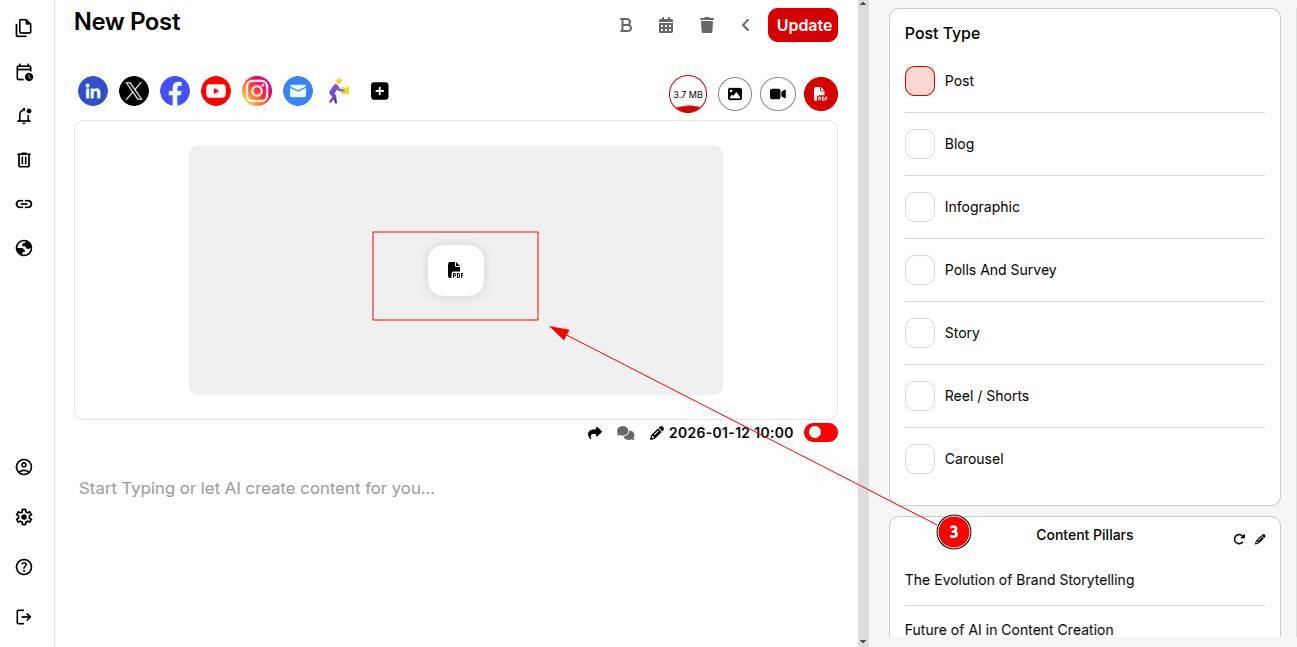Click the add video media icon

coord(778,94)
